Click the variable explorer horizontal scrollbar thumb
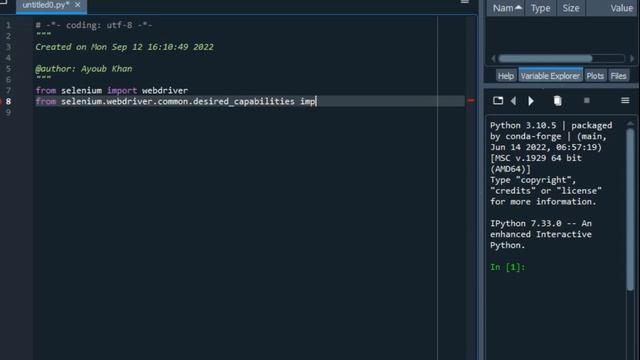 [545, 58]
